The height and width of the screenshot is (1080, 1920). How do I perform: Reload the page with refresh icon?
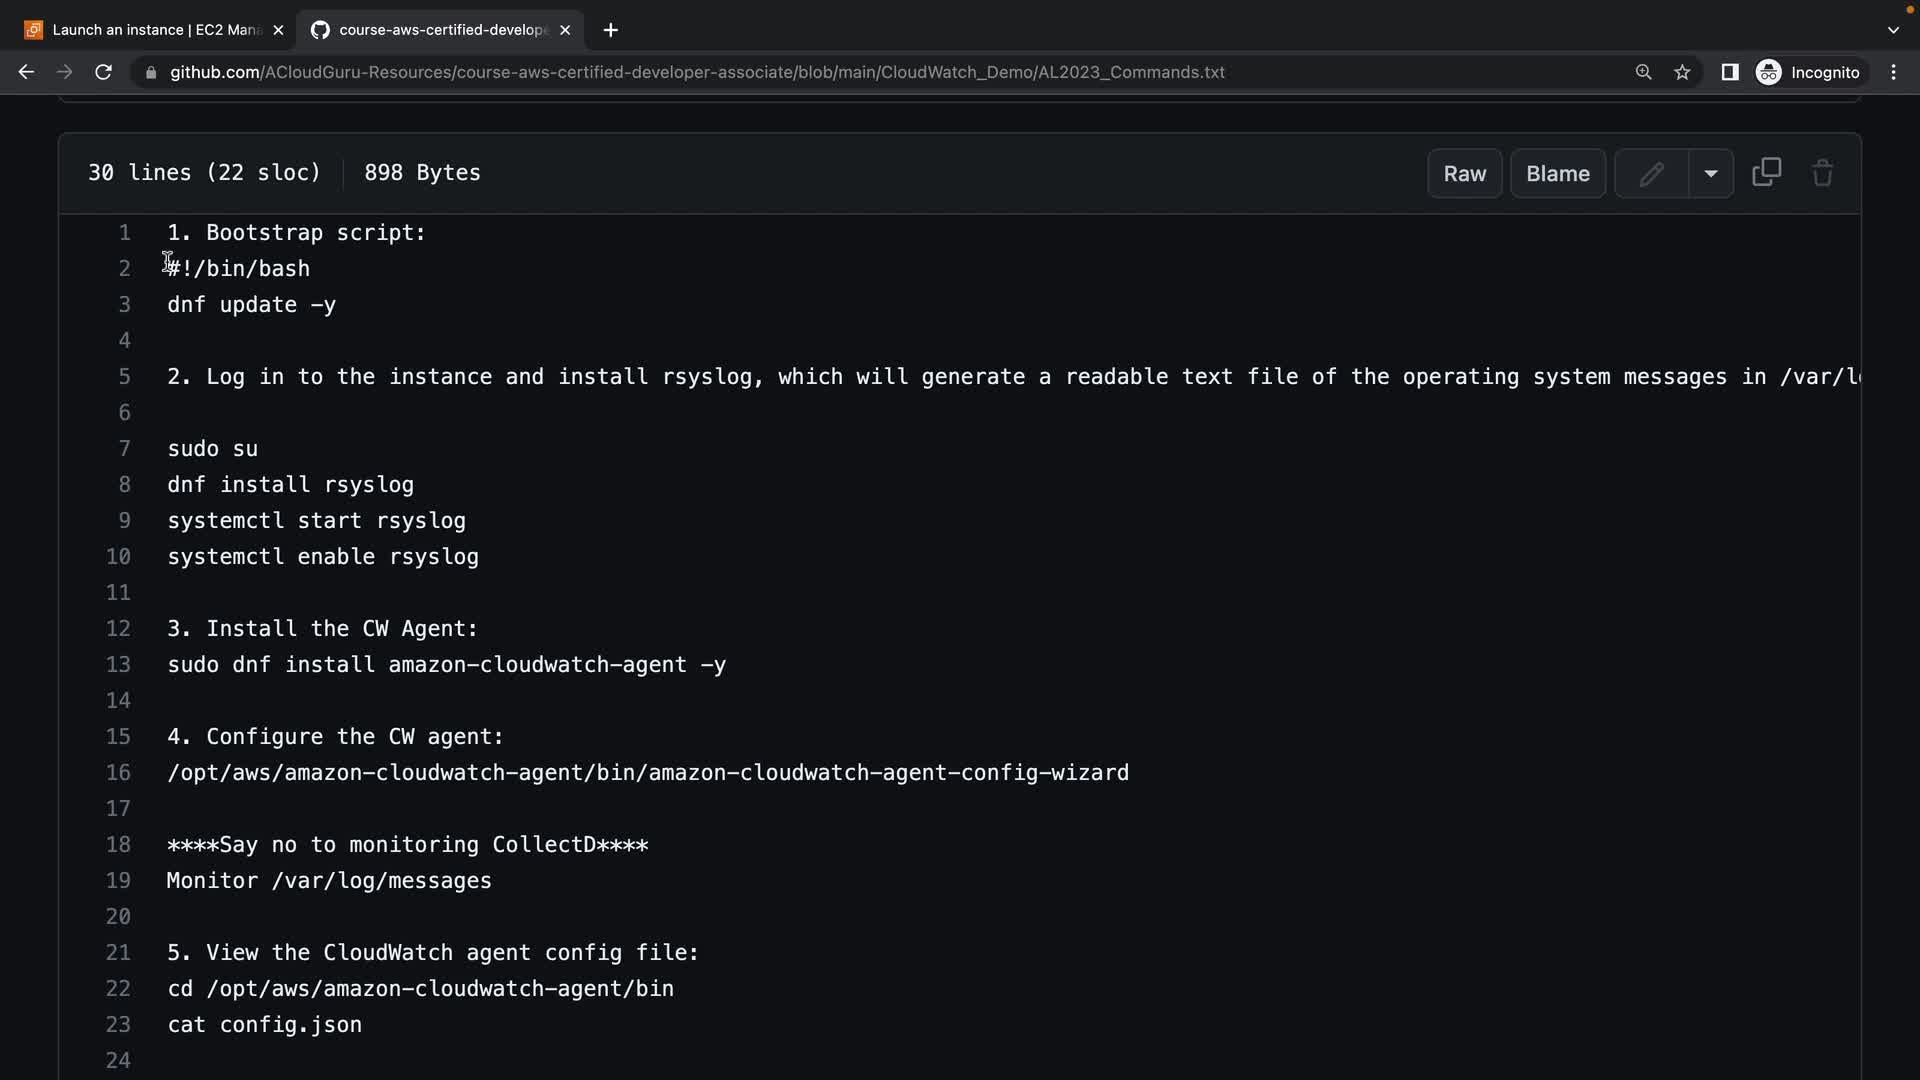[103, 72]
